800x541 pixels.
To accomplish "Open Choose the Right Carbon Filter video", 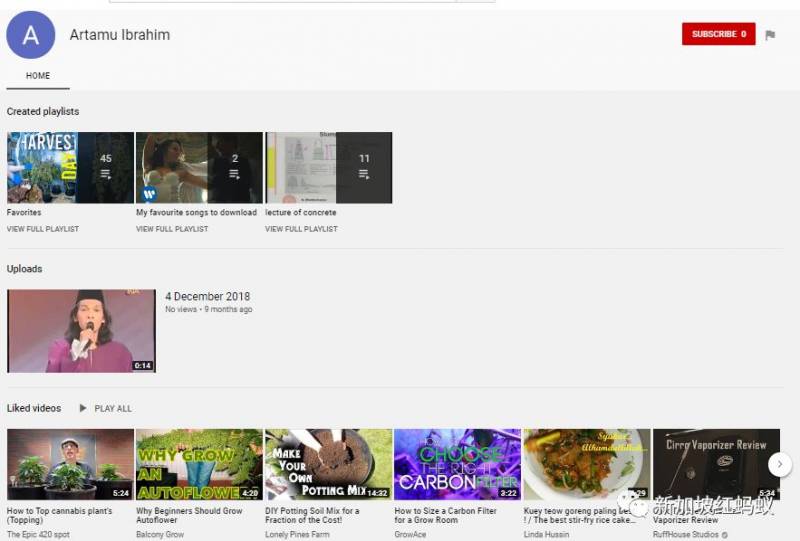I will [457, 465].
